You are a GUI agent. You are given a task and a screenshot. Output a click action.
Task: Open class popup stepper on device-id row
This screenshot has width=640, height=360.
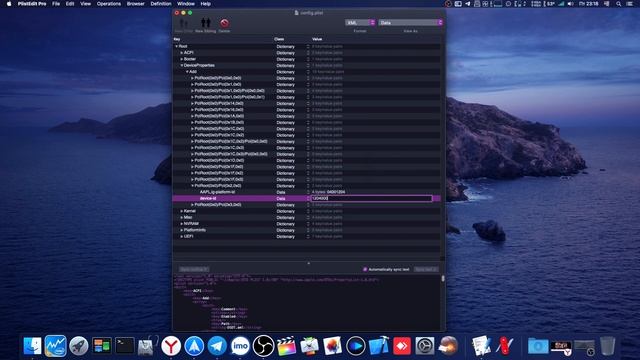point(308,198)
